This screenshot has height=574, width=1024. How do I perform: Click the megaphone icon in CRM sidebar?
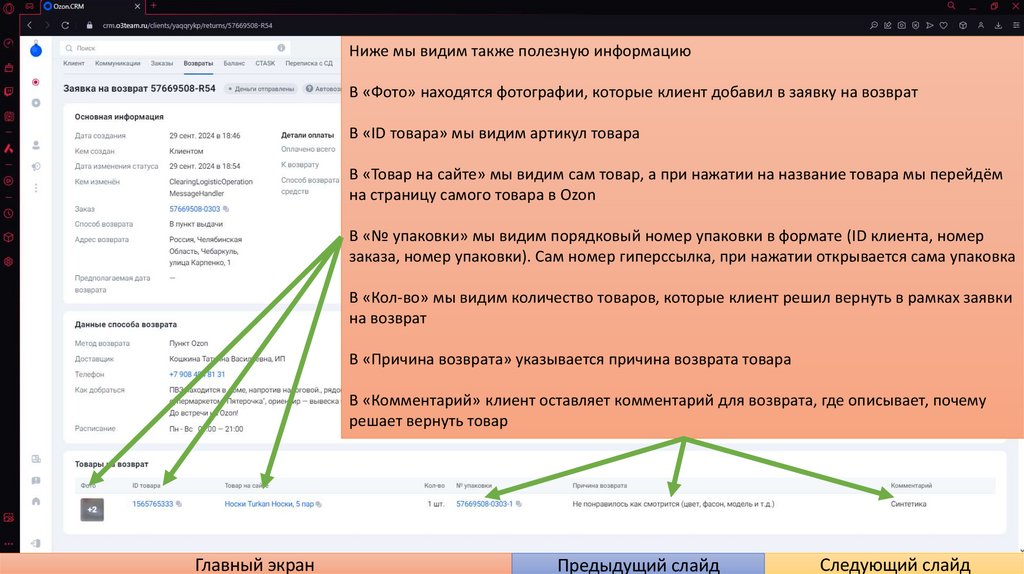(36, 167)
